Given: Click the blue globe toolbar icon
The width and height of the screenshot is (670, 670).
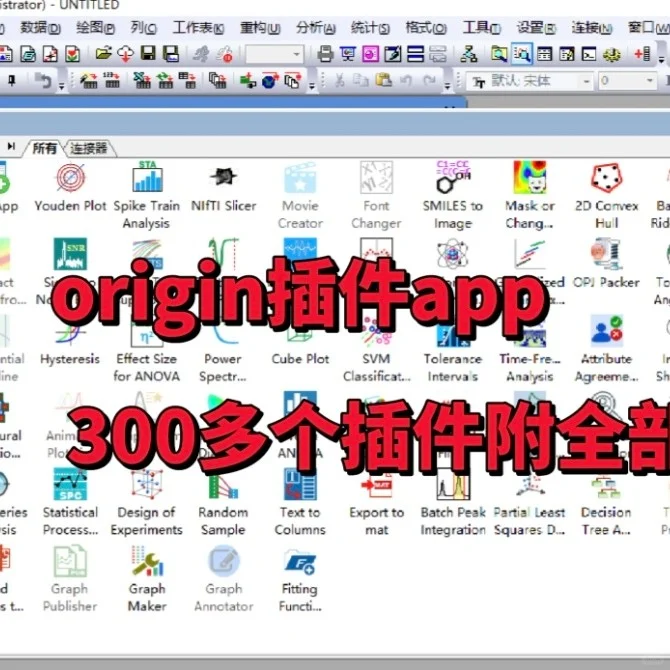Looking at the screenshot, I should (x=270, y=80).
